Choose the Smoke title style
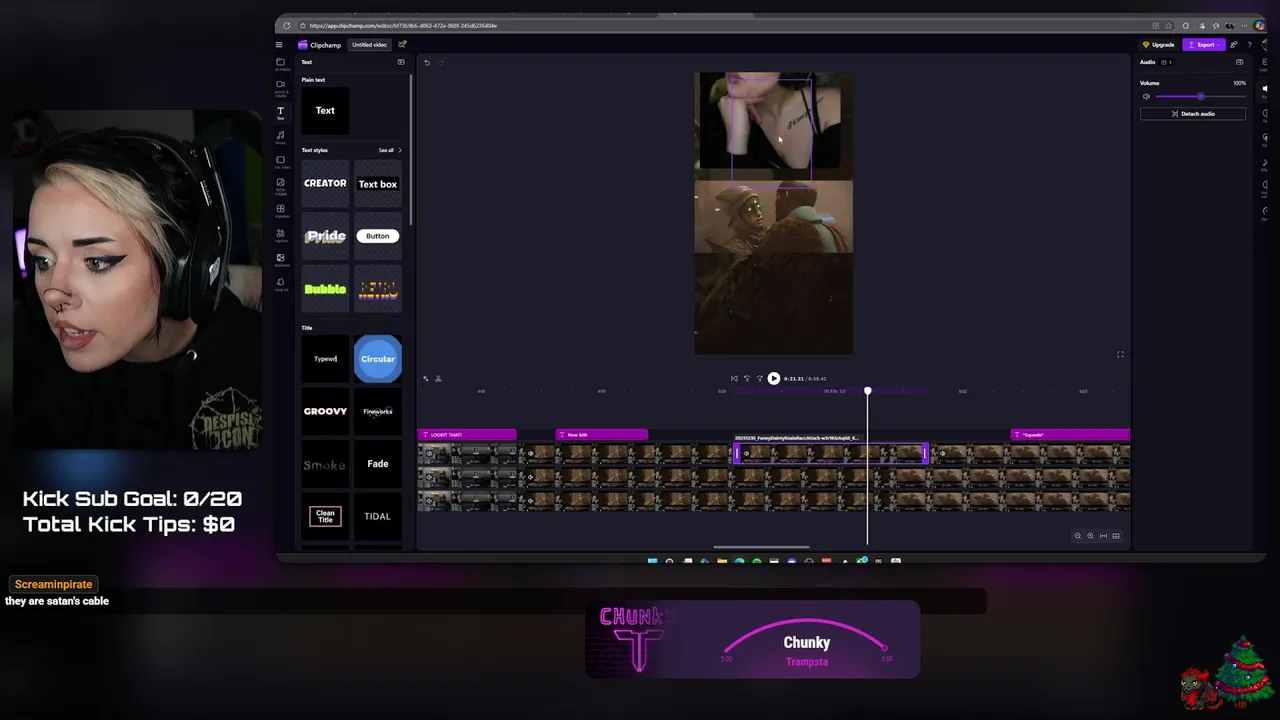The width and height of the screenshot is (1280, 720). point(325,464)
